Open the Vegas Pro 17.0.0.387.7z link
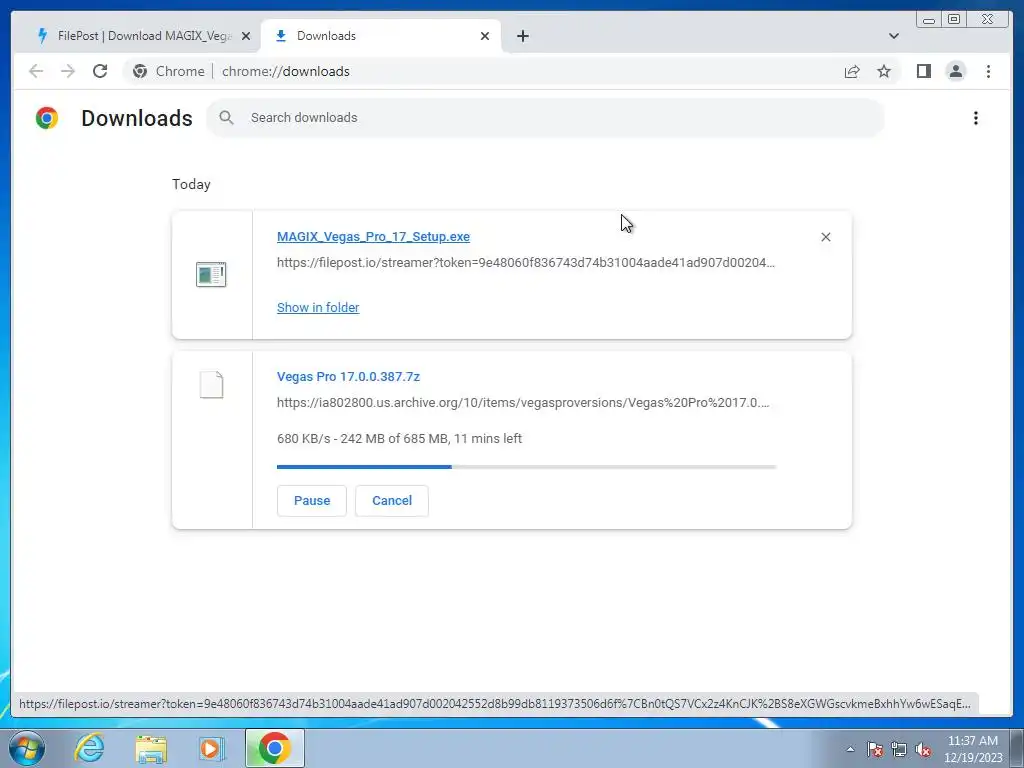Image resolution: width=1024 pixels, height=768 pixels. (x=348, y=377)
